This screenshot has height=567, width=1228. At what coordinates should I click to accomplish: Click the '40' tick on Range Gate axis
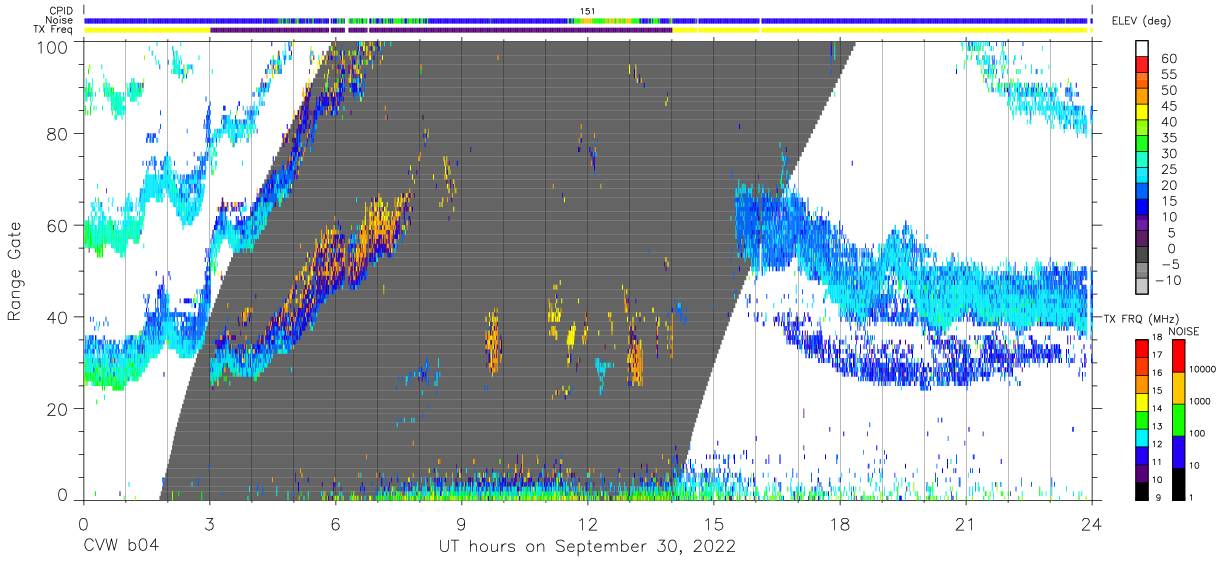click(x=59, y=317)
